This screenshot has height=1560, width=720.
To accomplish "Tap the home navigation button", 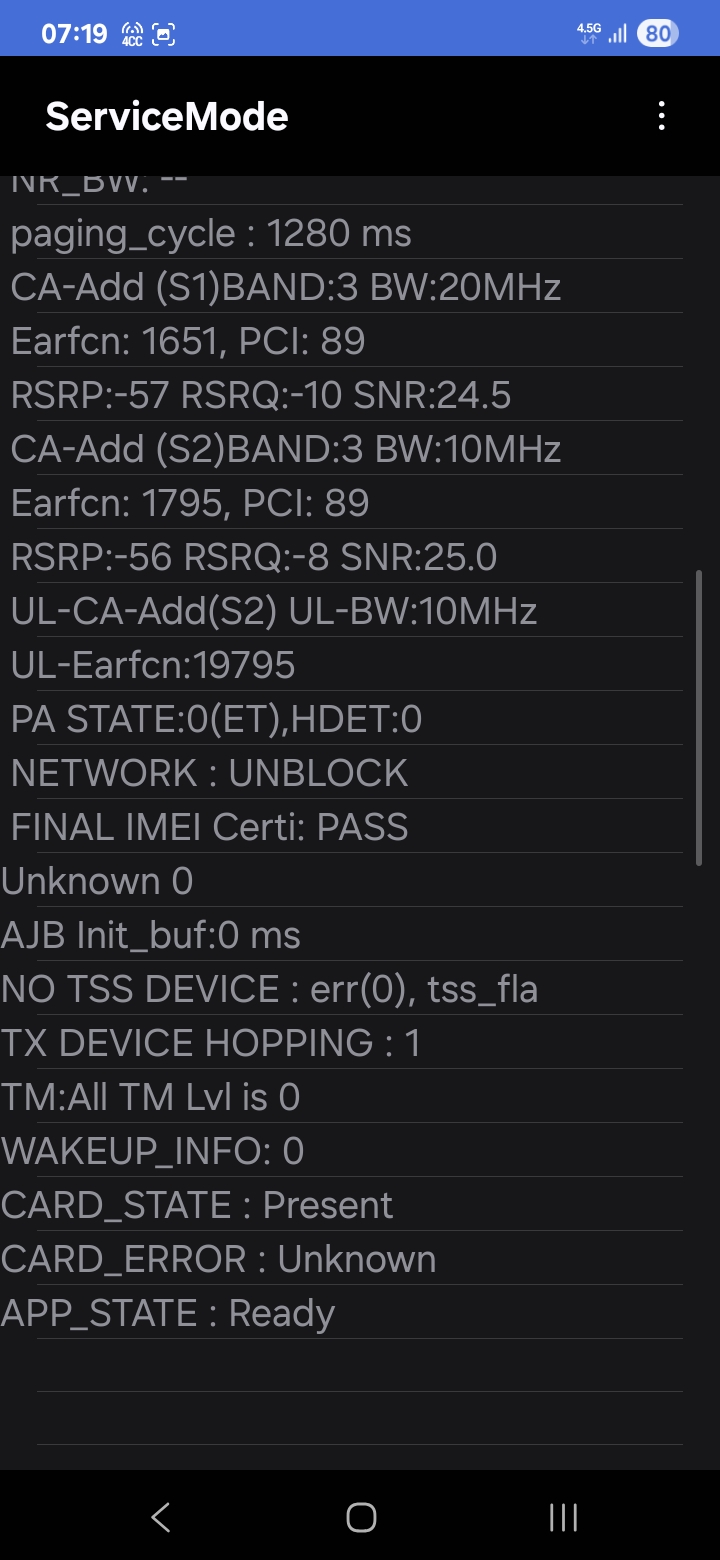I will (361, 1517).
